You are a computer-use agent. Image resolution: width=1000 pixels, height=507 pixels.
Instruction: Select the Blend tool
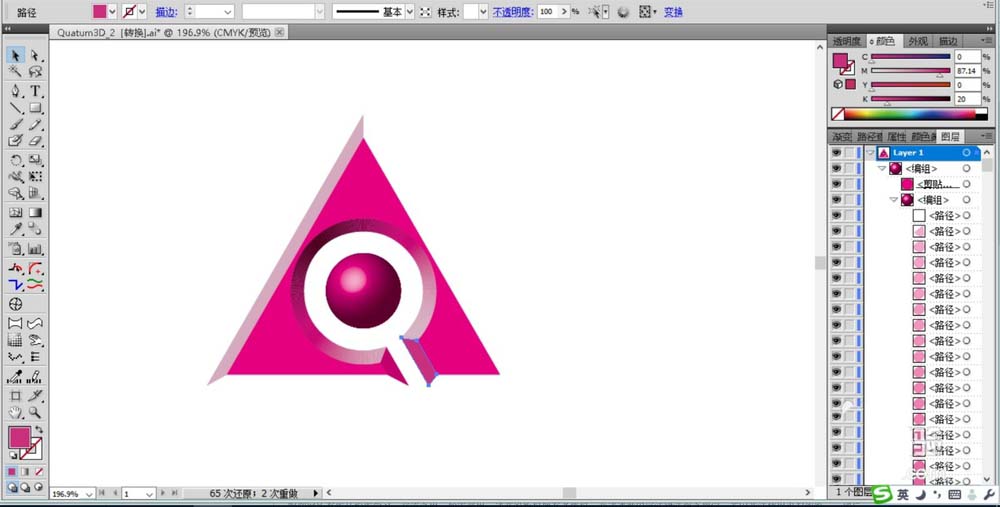(x=35, y=230)
